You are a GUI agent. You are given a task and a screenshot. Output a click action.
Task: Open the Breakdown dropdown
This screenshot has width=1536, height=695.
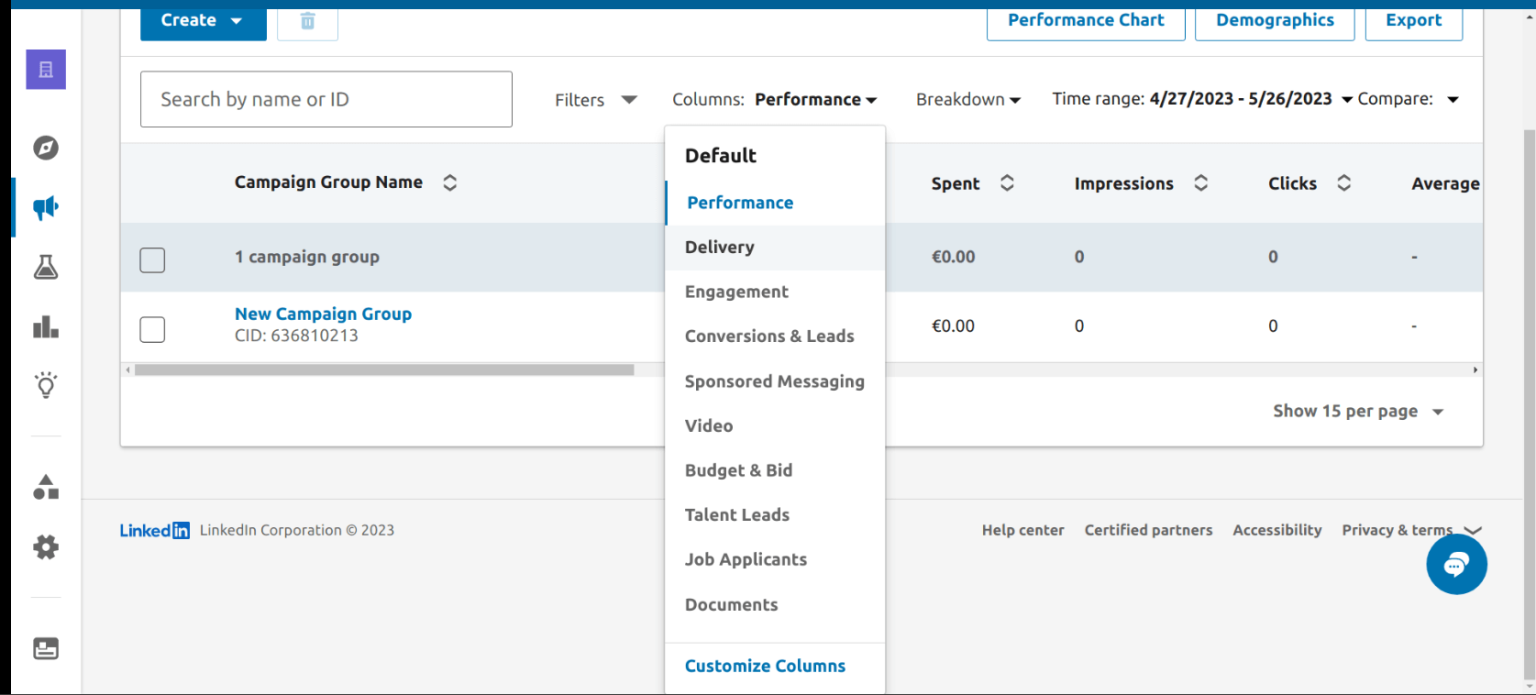tap(968, 99)
